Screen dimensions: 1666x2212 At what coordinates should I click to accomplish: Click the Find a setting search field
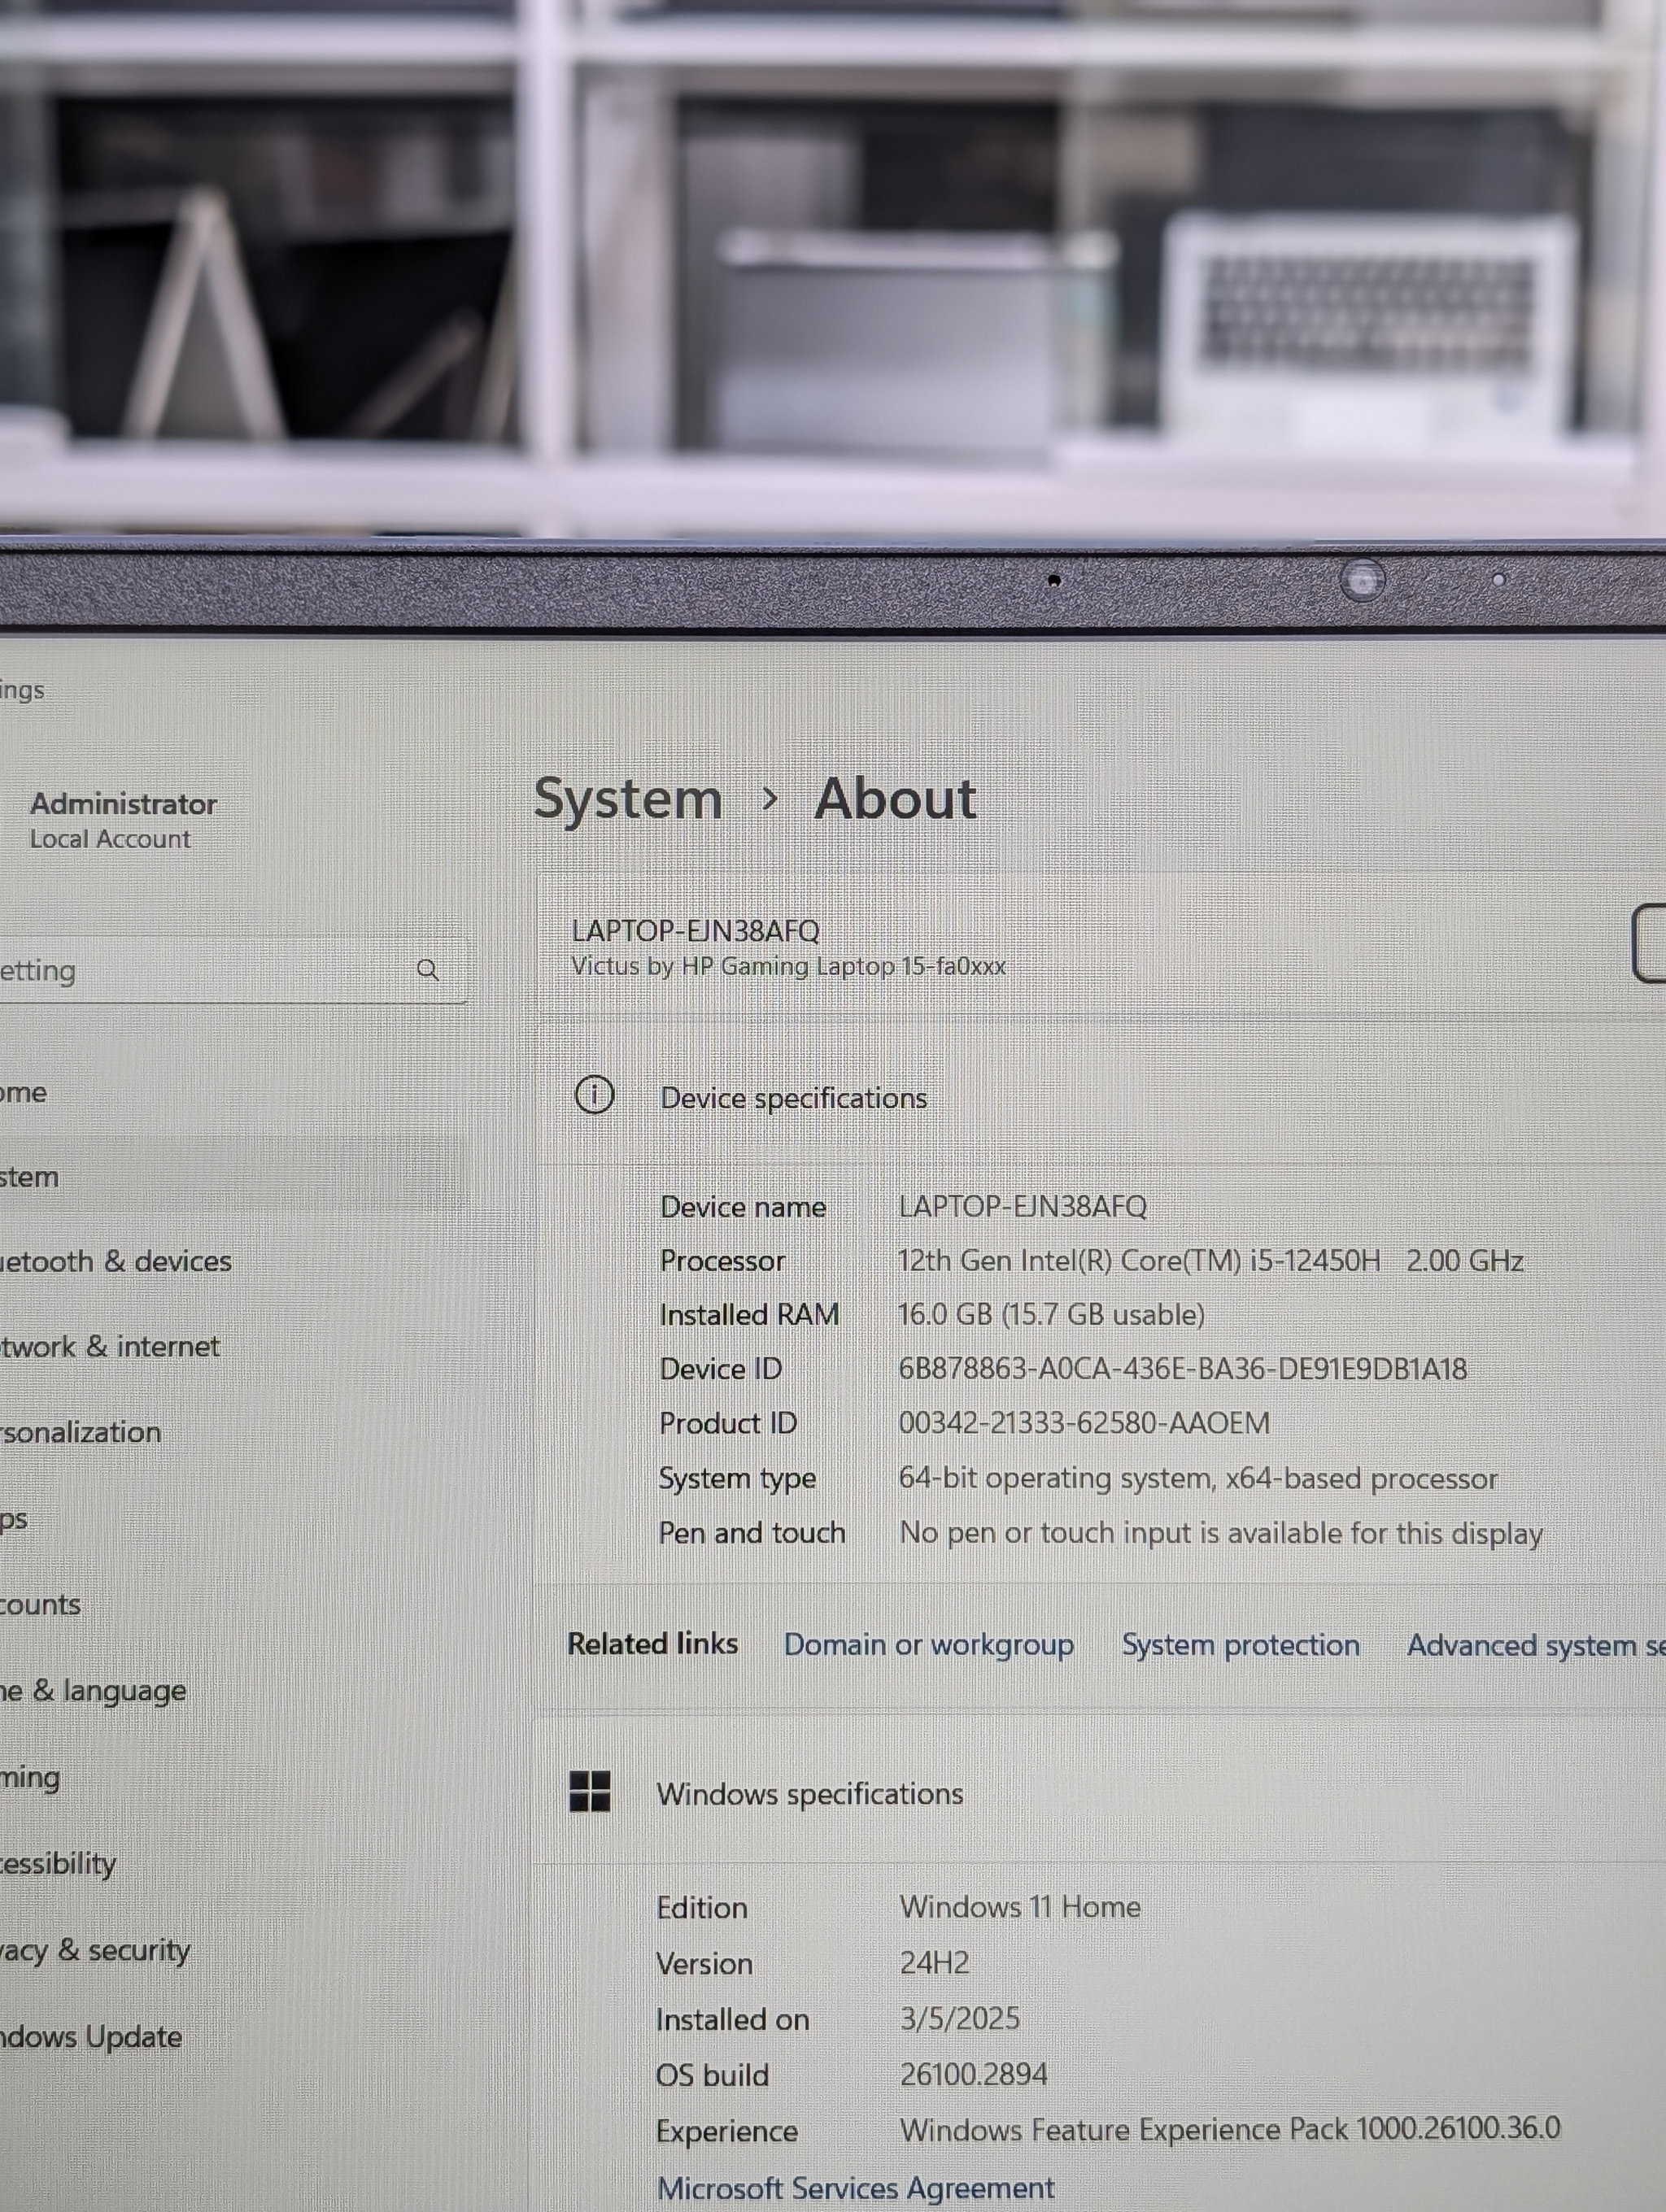[232, 969]
